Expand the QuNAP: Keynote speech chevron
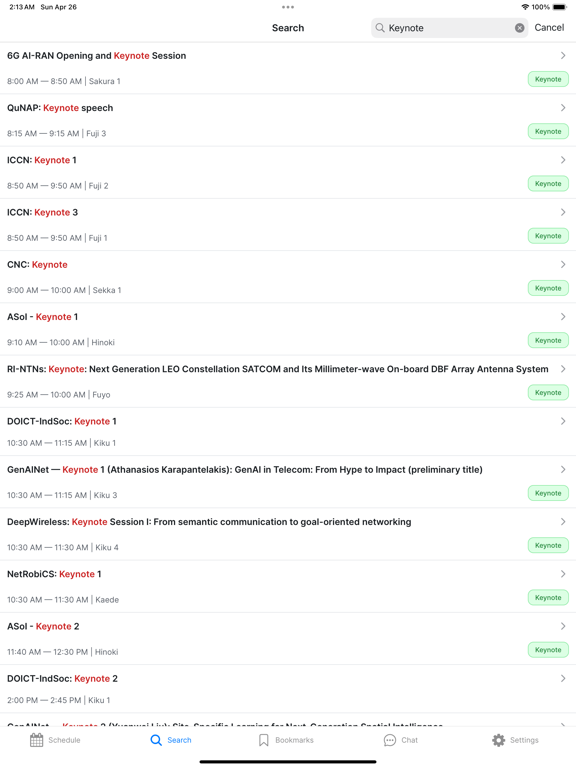 [563, 108]
